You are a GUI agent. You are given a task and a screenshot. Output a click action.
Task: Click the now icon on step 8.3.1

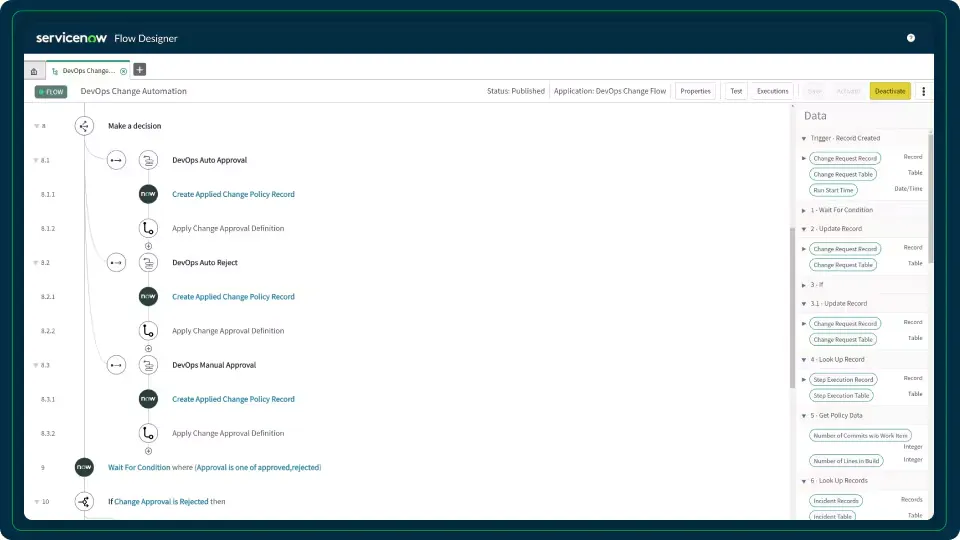point(148,399)
